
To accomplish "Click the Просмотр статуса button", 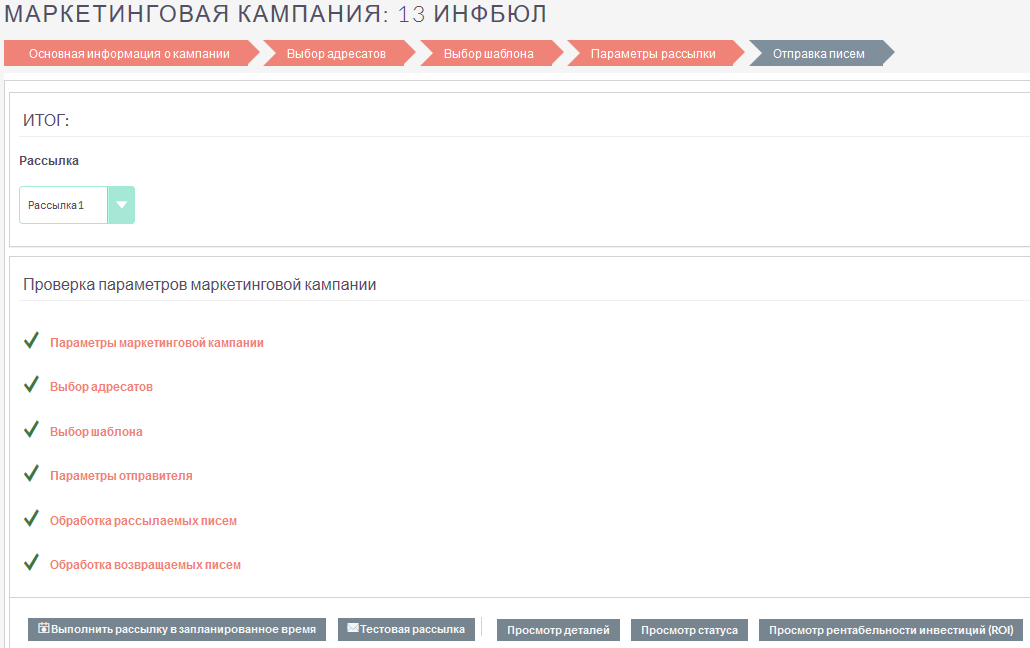I will tap(689, 630).
